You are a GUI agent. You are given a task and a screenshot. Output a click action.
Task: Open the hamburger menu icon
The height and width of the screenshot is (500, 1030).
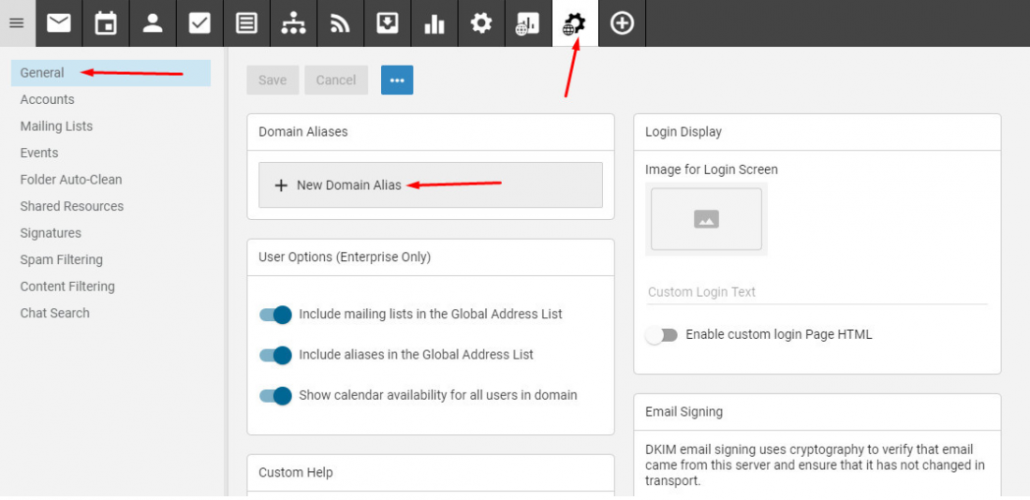[x=17, y=23]
